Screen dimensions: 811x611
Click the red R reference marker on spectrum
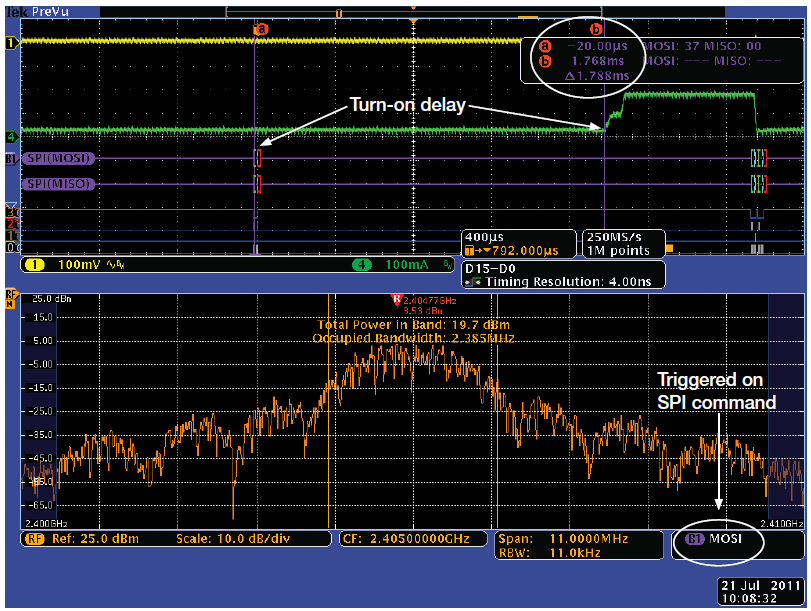397,298
